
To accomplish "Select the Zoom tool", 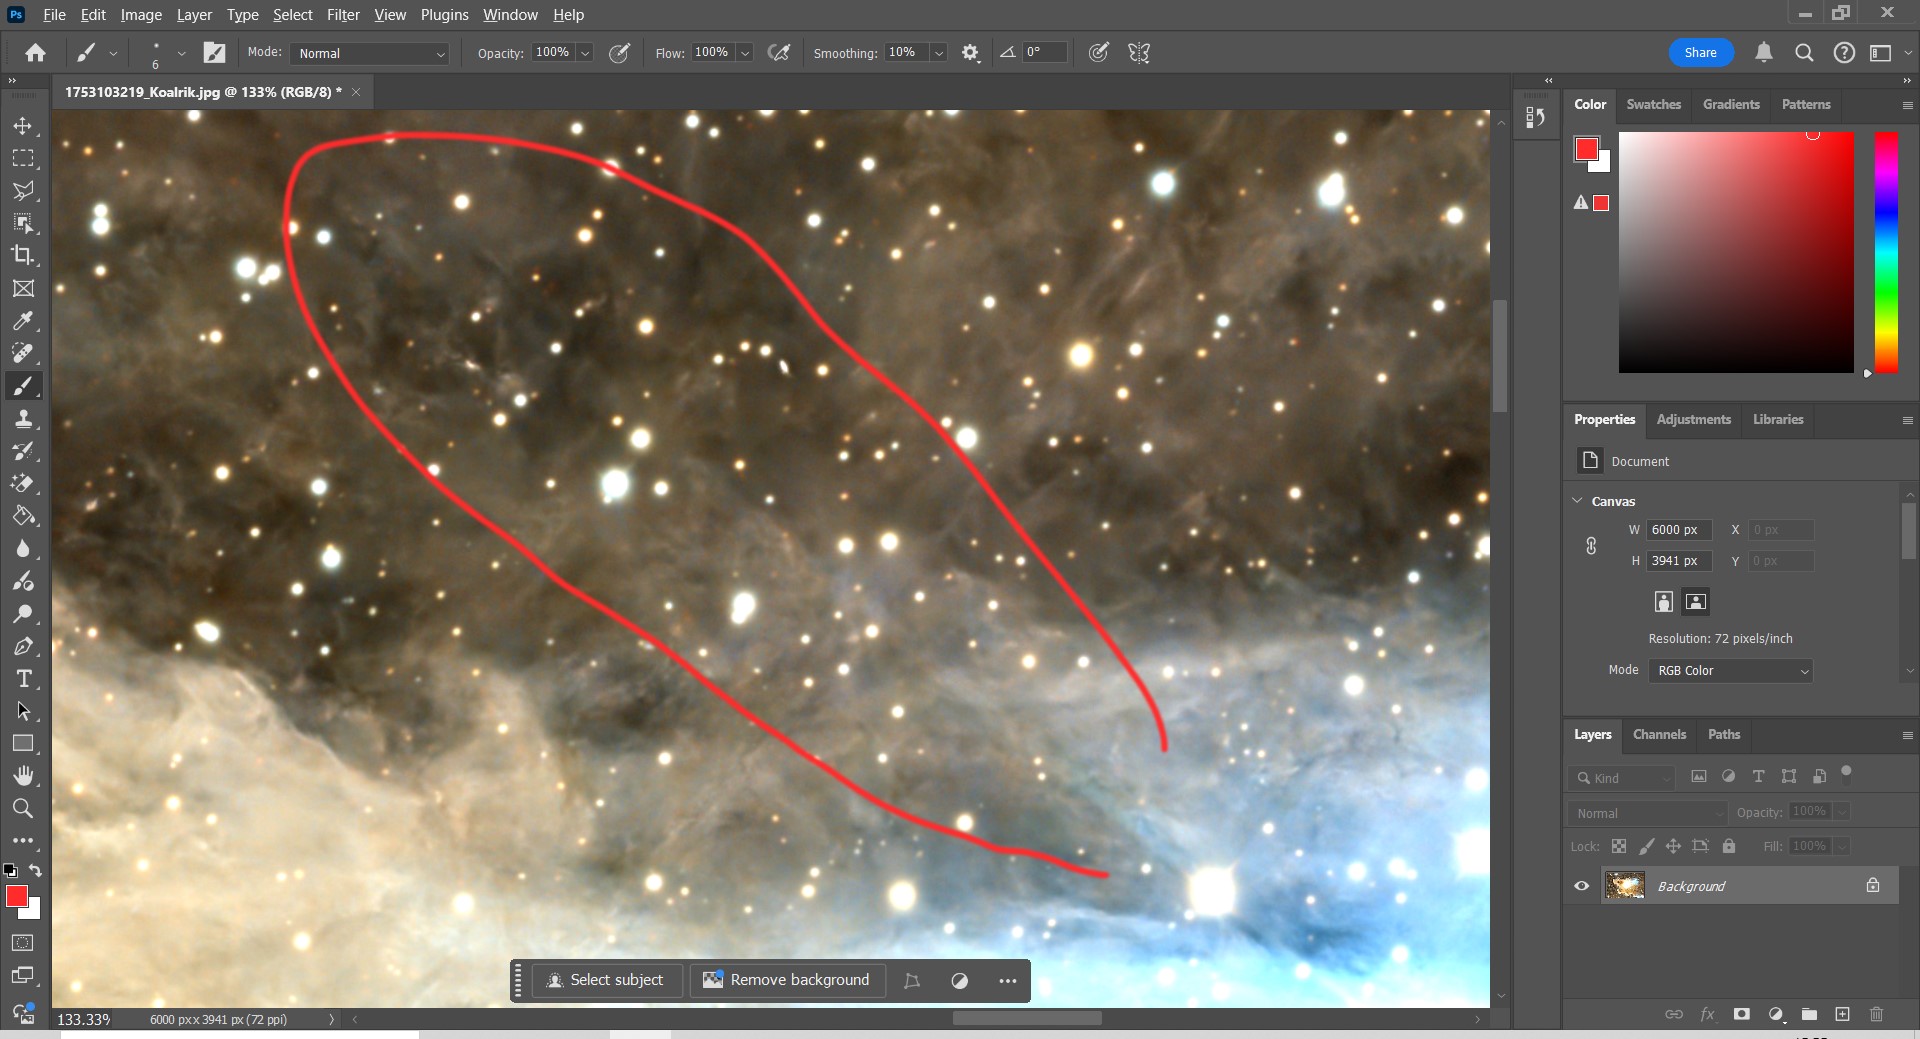I will tap(23, 809).
